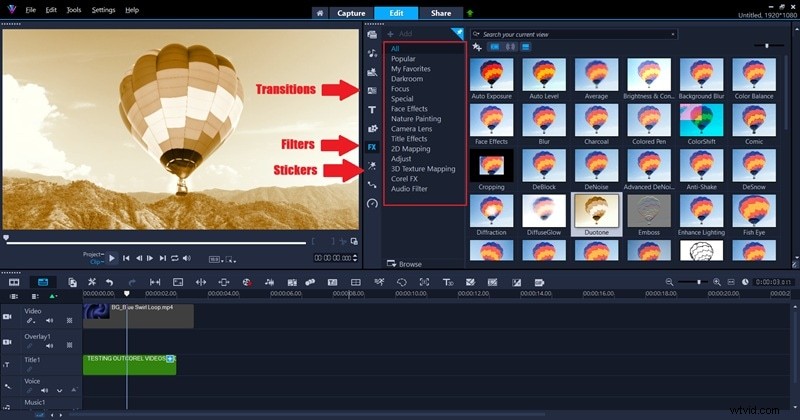Adjust thumbnail size slider in library
Image resolution: width=800 pixels, height=420 pixels.
click(x=767, y=46)
